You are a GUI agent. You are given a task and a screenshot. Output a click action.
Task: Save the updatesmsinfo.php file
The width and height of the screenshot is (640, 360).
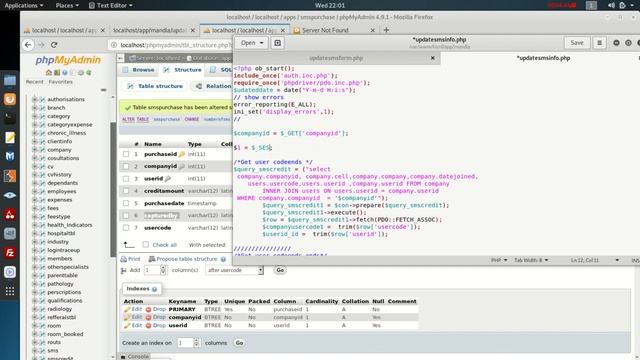pyautogui.click(x=577, y=43)
